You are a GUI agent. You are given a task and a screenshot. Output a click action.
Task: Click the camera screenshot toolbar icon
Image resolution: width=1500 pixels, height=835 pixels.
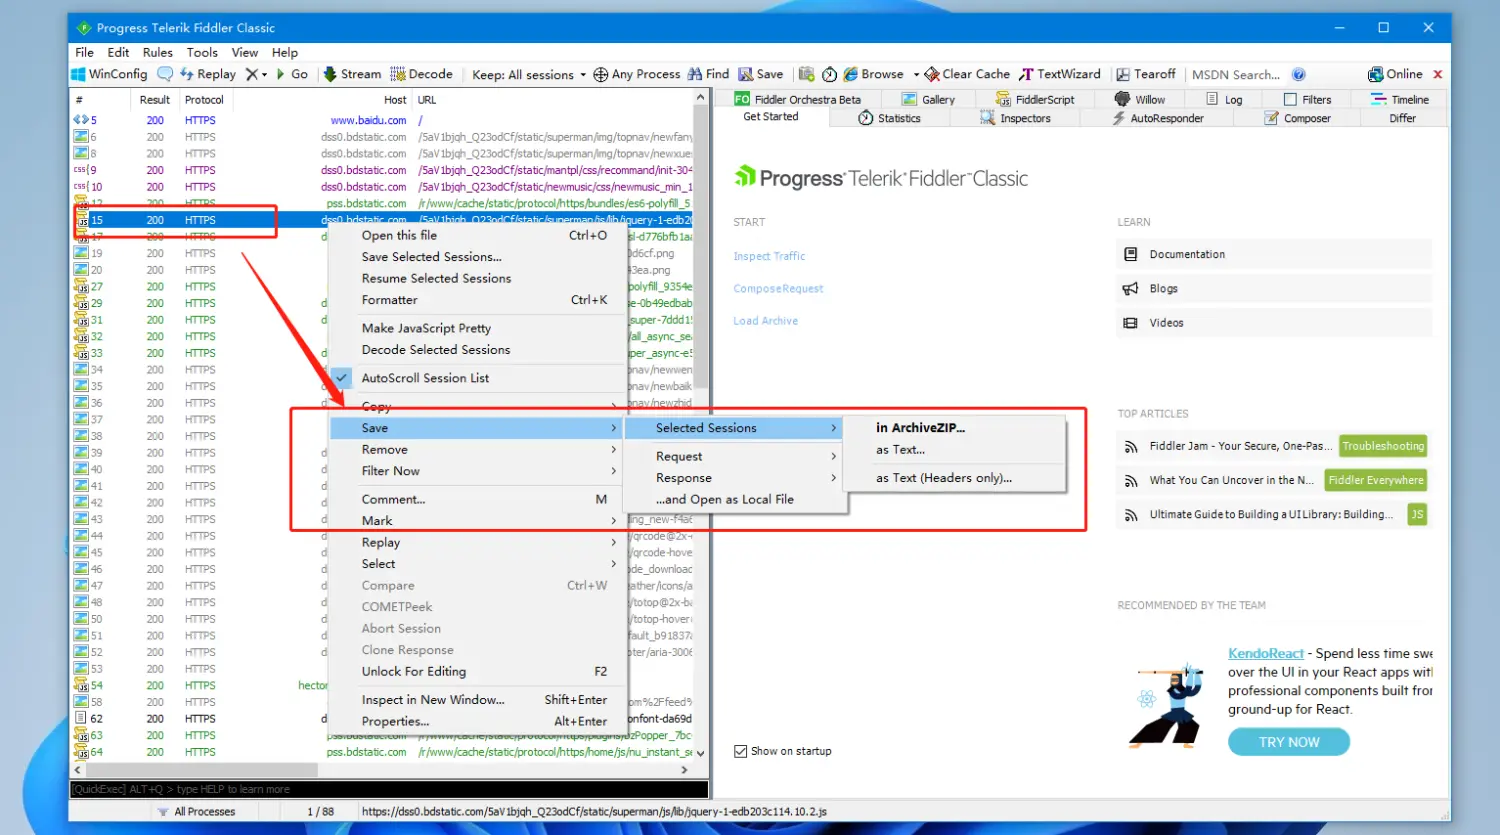tap(807, 74)
